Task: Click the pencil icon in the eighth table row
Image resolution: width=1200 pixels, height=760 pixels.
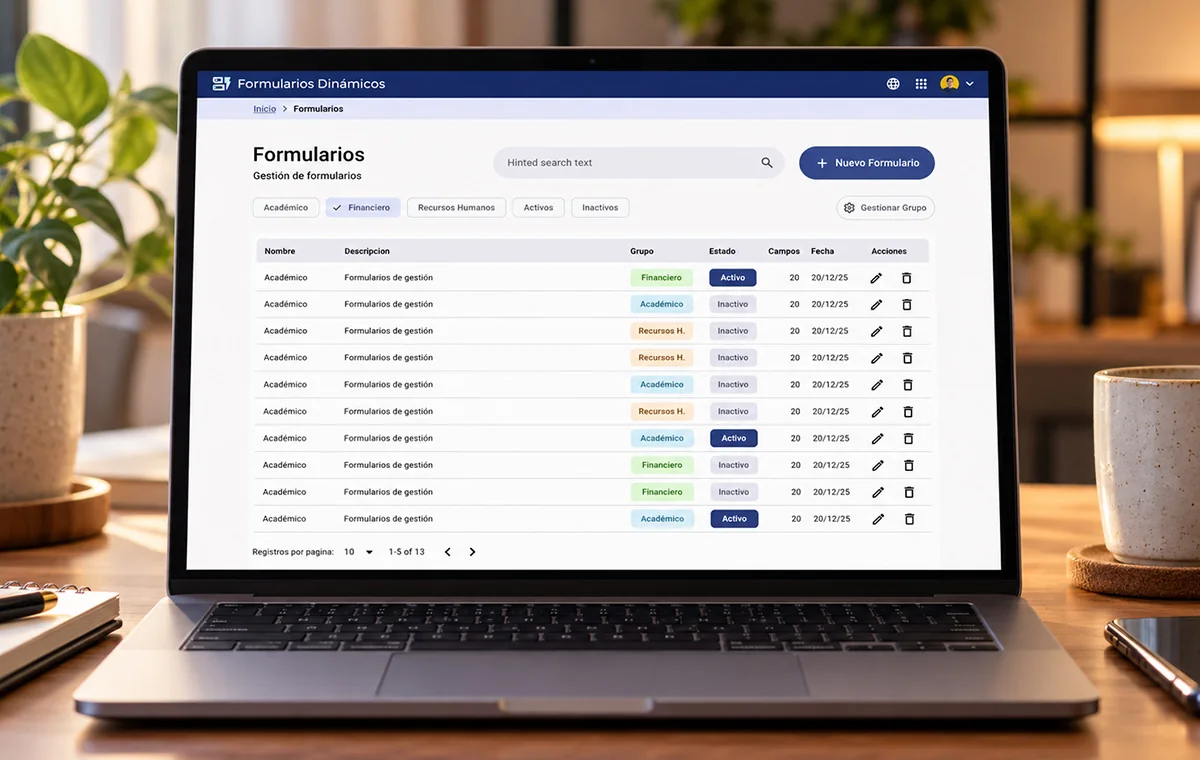Action: [x=877, y=465]
